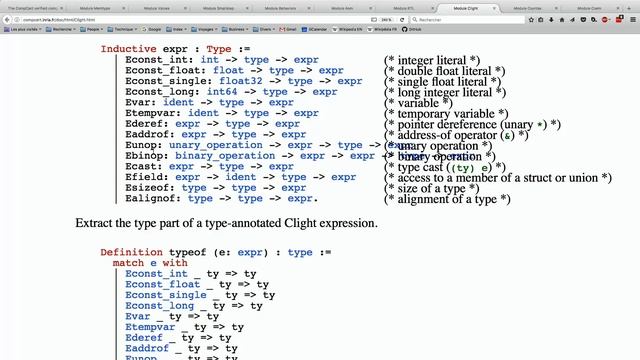The height and width of the screenshot is (360, 640).
Task: Click Econst_int in the typeof match
Action: click(156, 273)
